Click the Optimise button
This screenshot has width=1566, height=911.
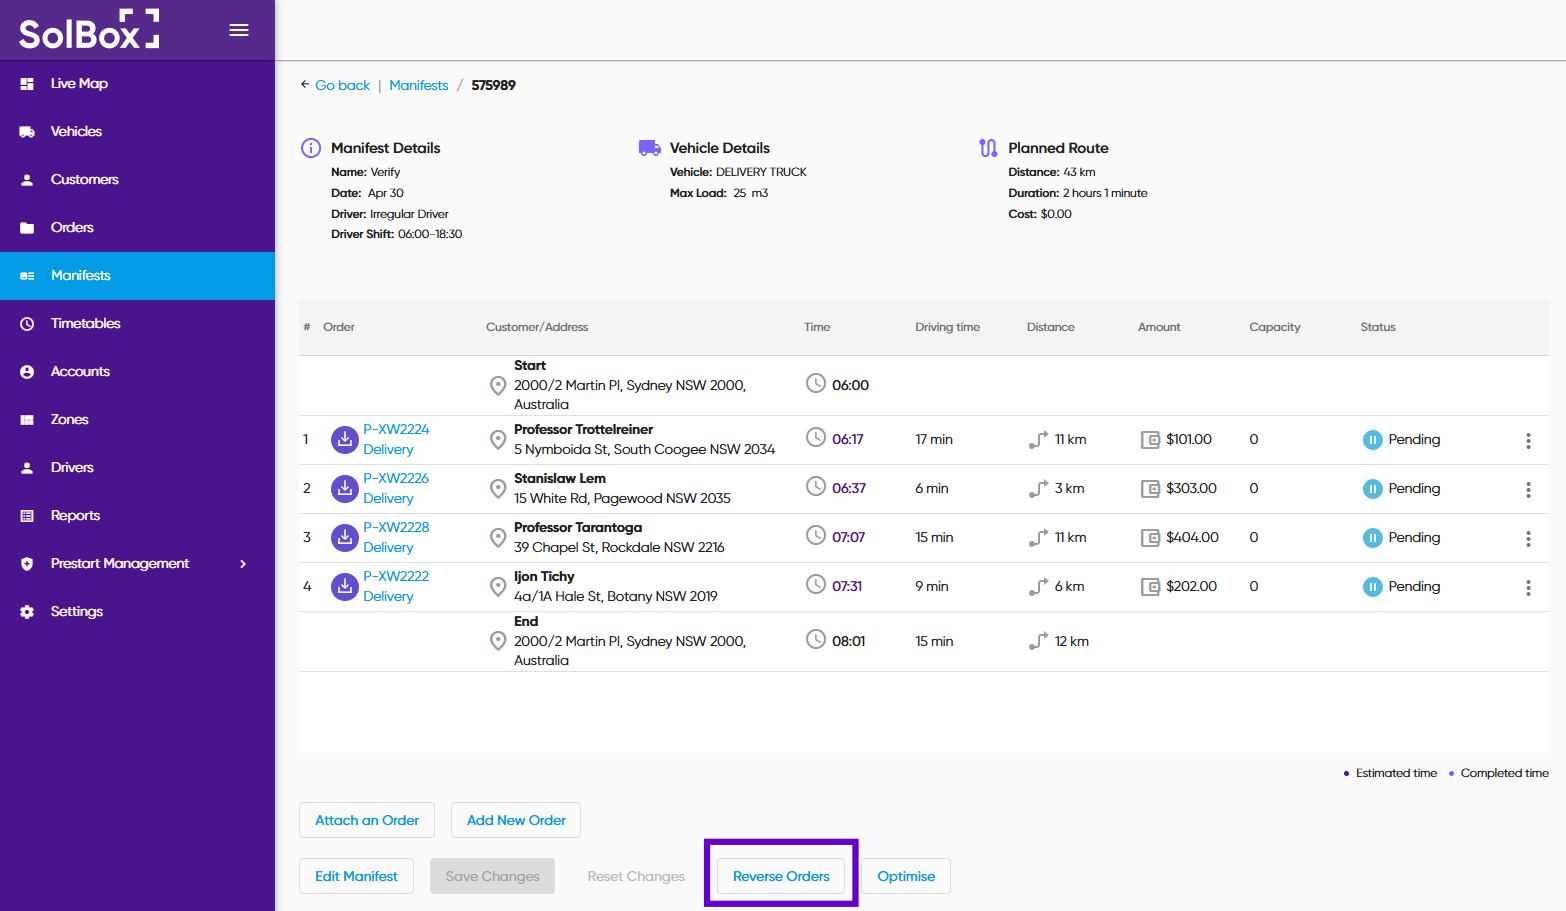(906, 876)
